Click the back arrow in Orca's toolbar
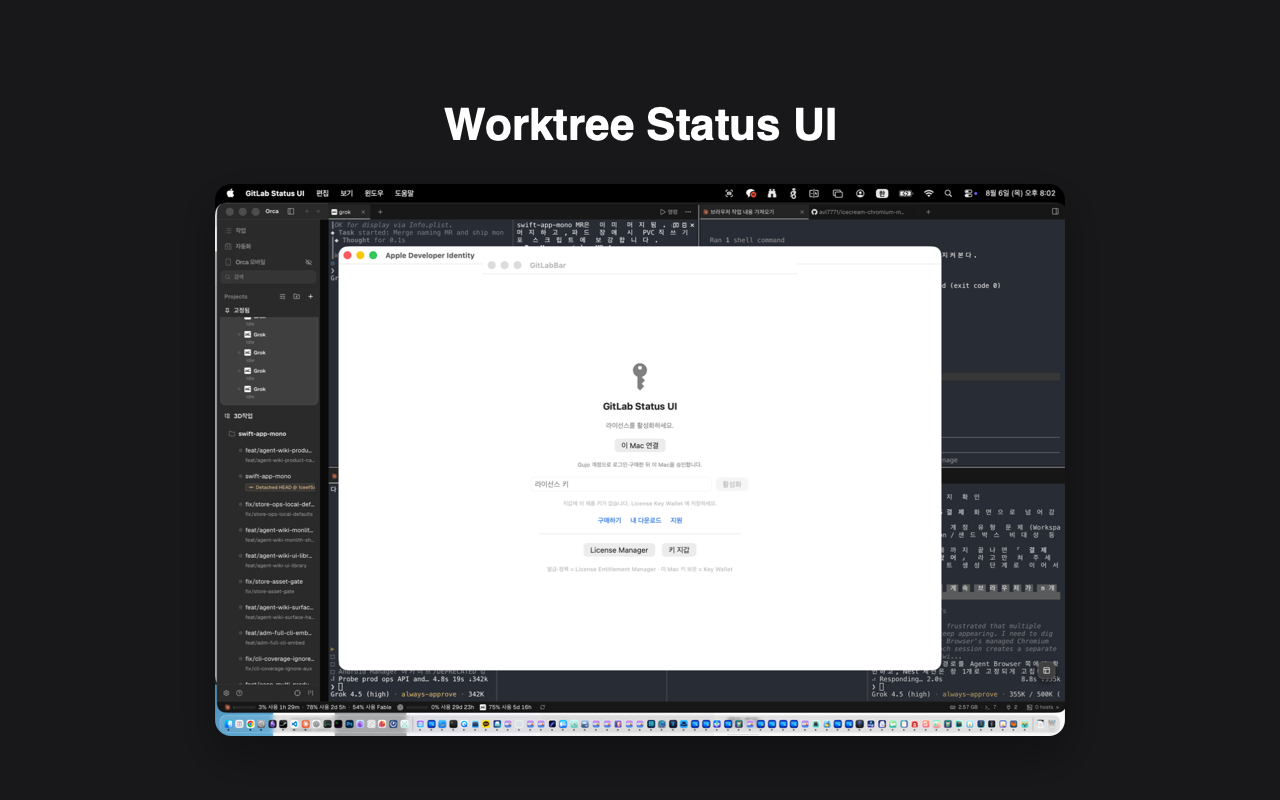The width and height of the screenshot is (1280, 800). (306, 211)
